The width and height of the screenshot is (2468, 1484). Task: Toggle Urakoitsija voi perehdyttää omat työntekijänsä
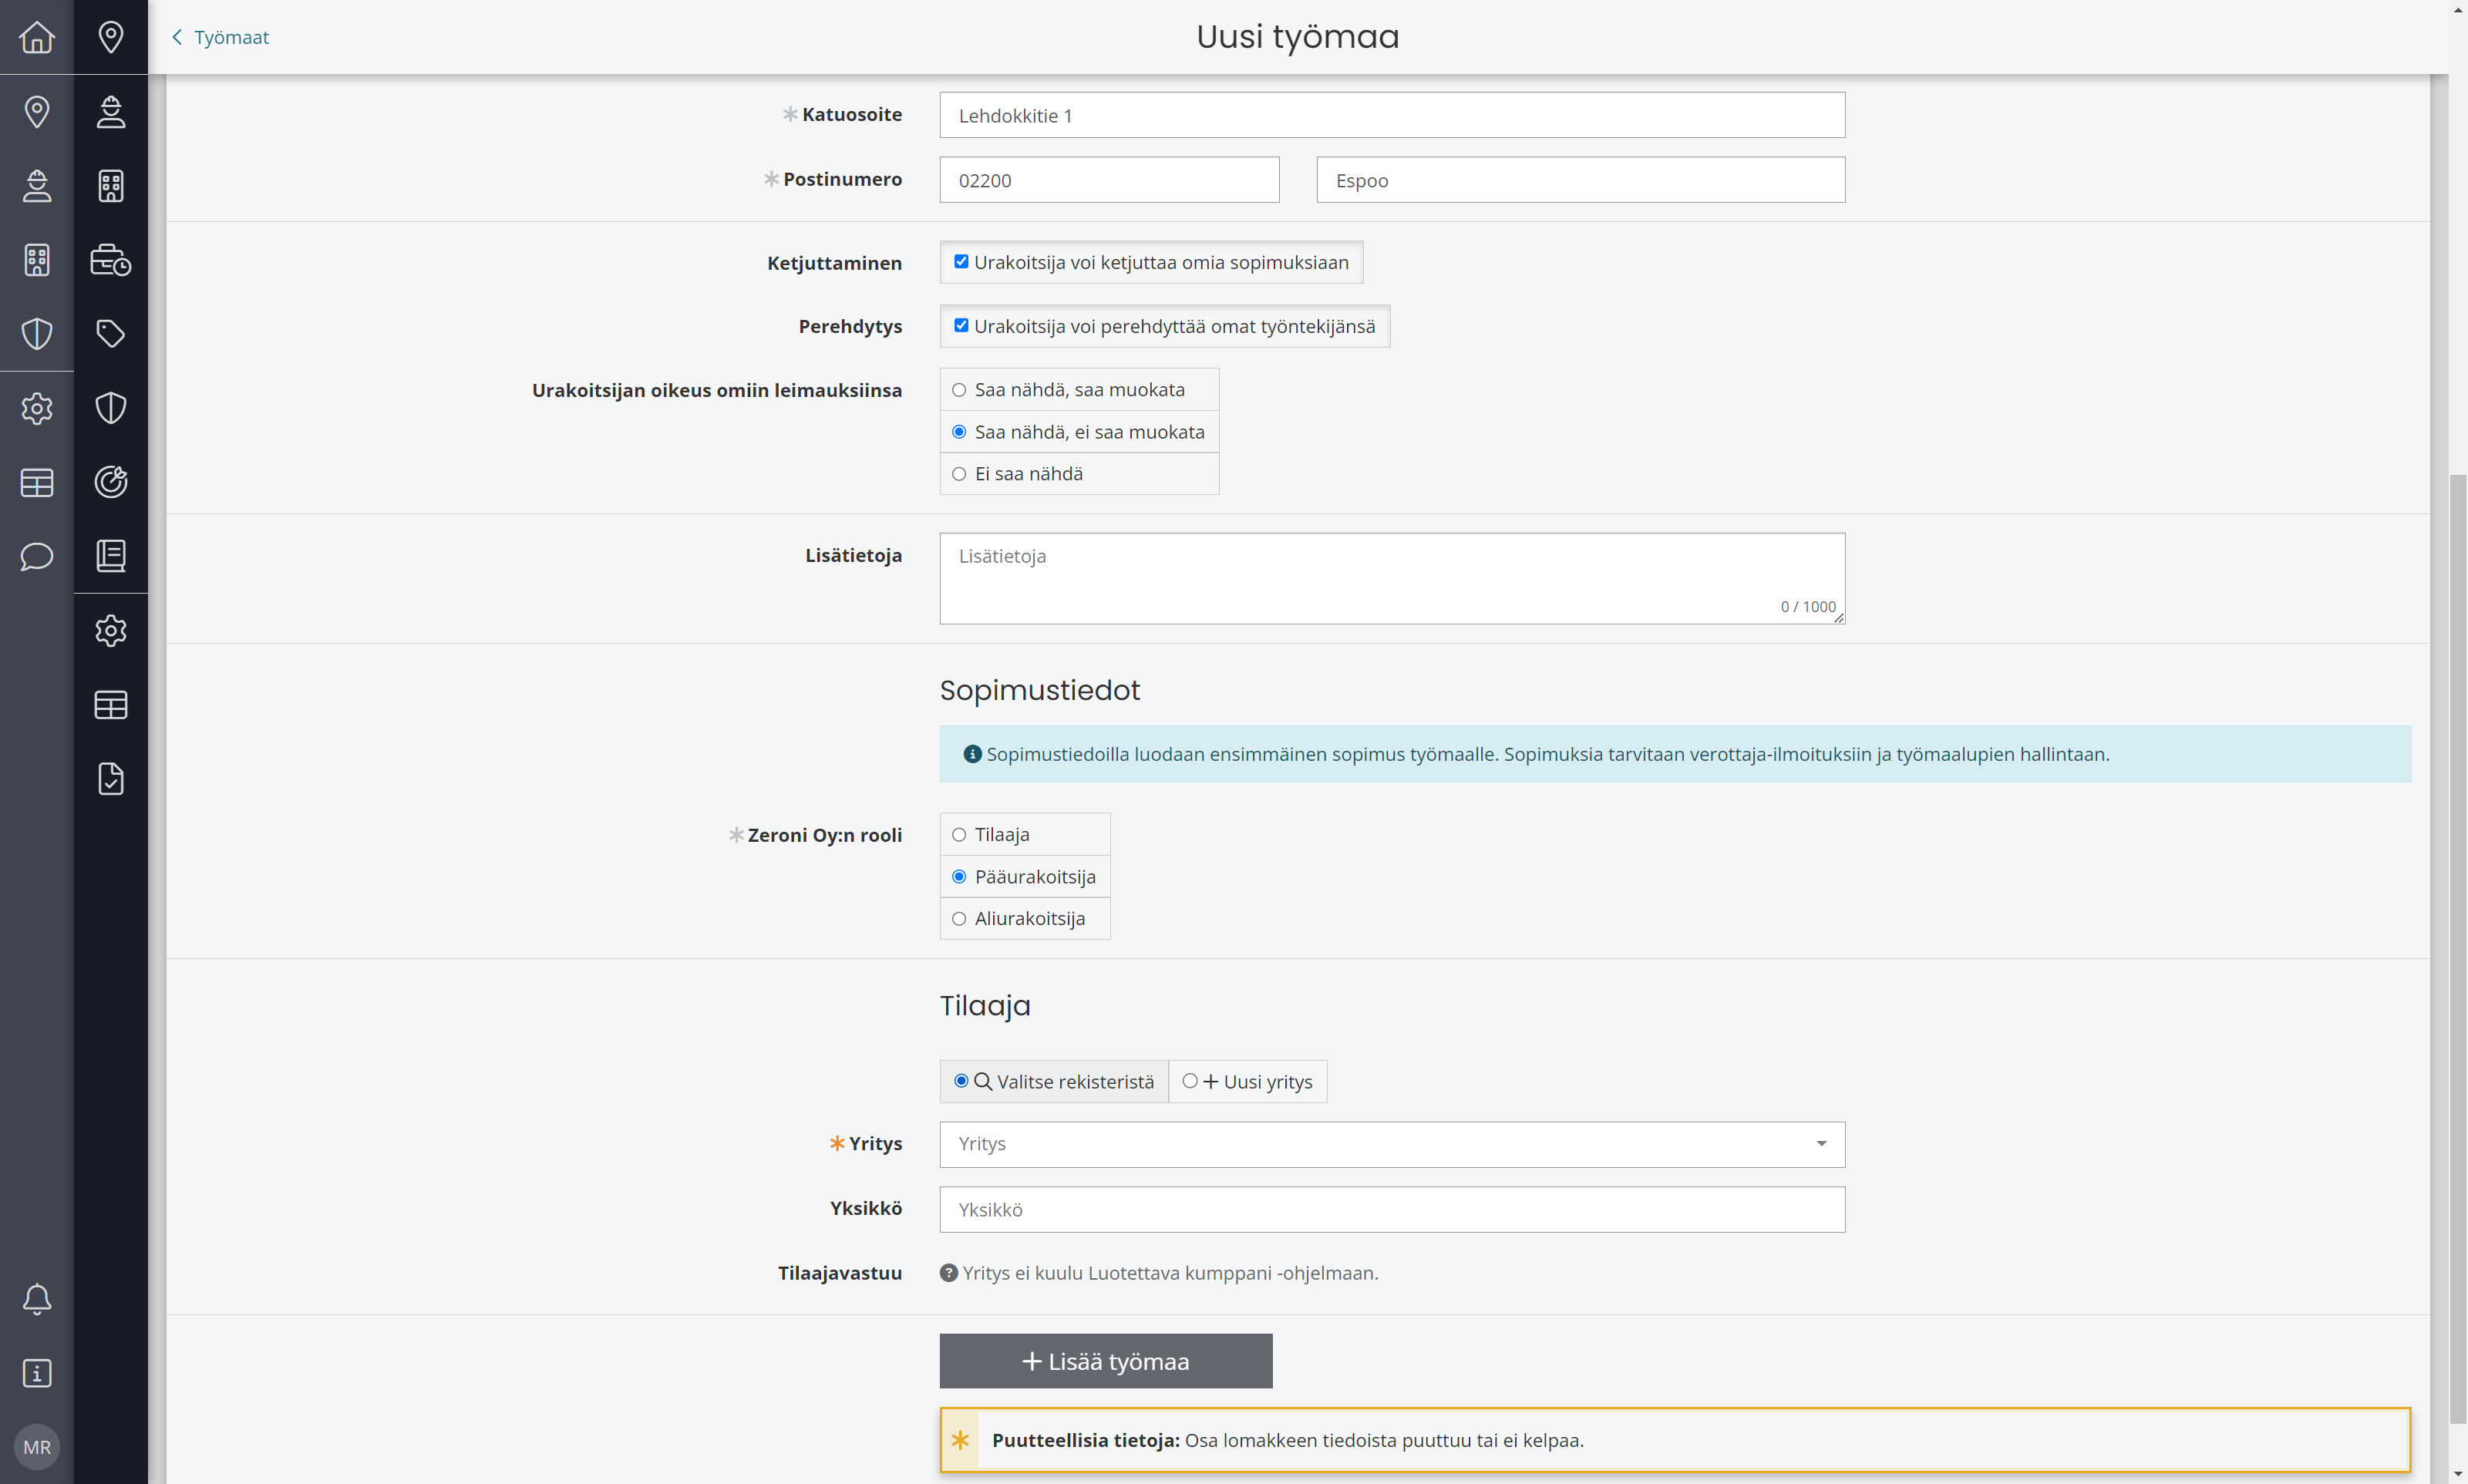point(961,326)
